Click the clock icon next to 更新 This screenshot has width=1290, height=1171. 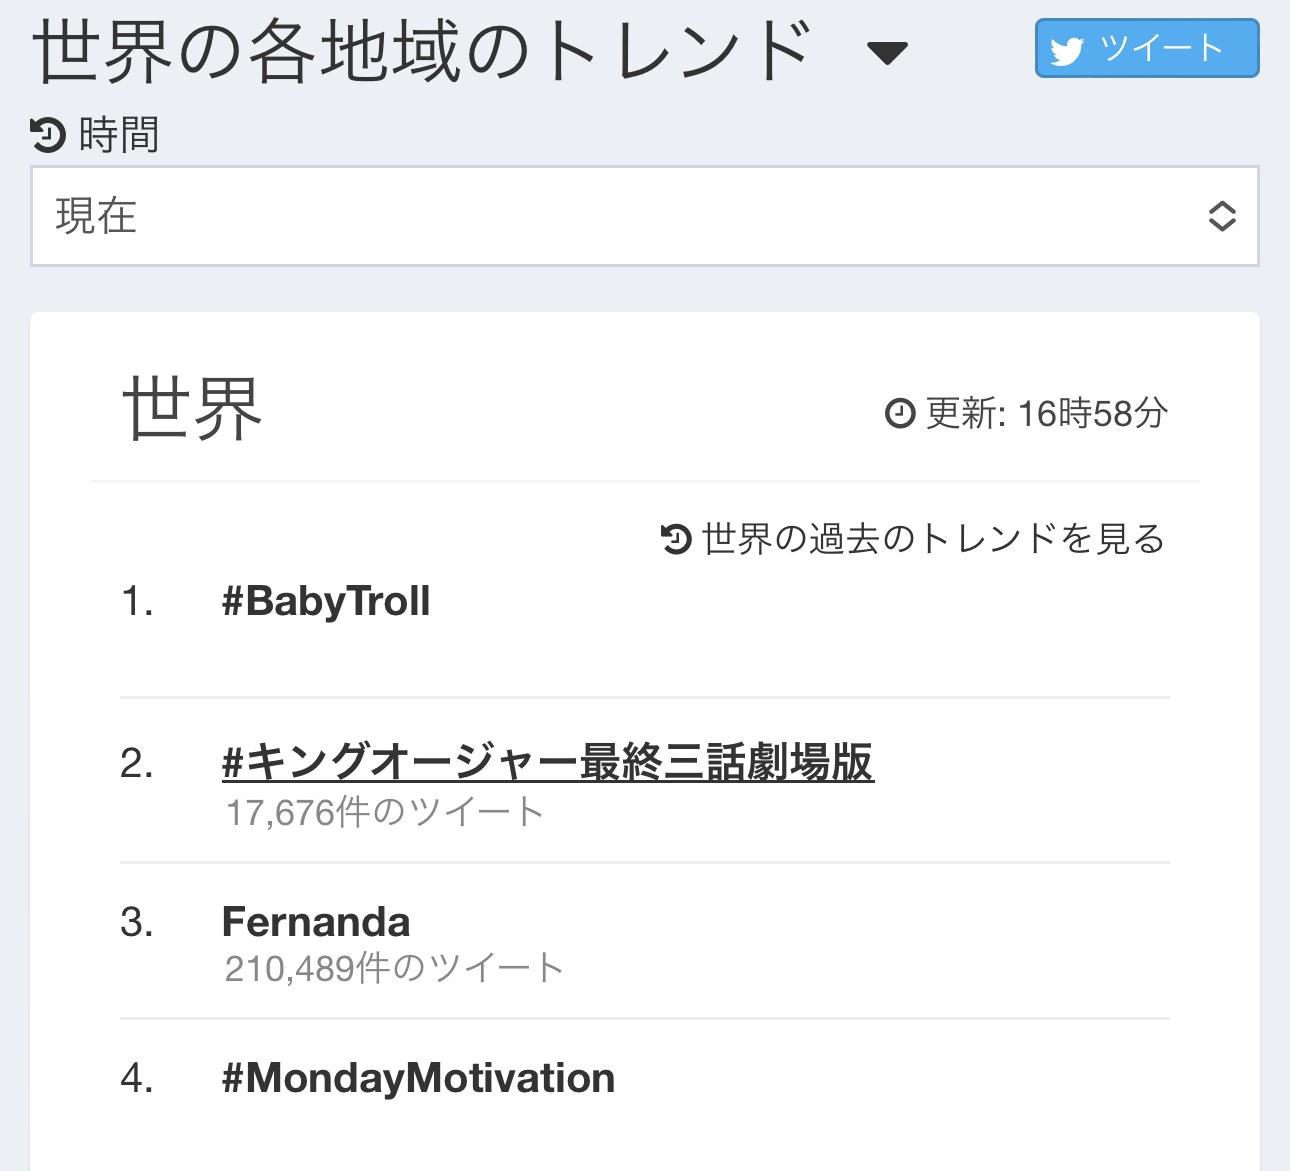tap(900, 413)
